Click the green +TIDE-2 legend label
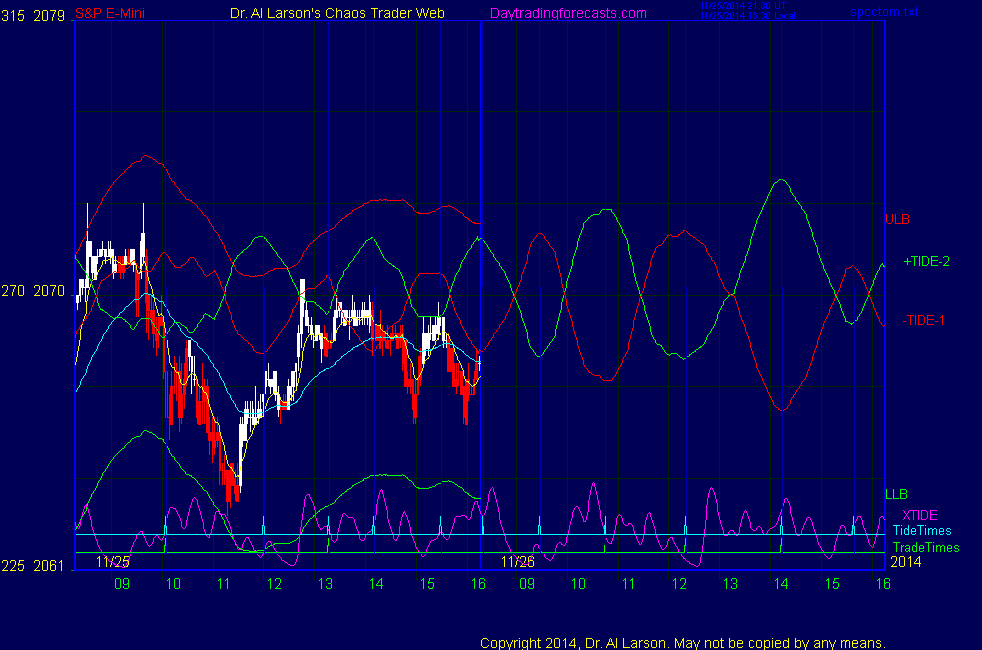 click(926, 262)
